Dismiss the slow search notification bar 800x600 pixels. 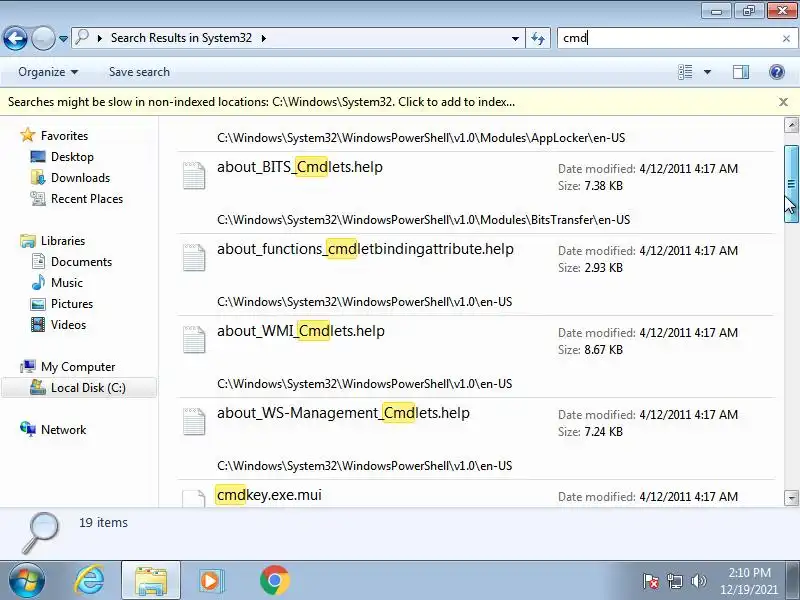click(784, 102)
